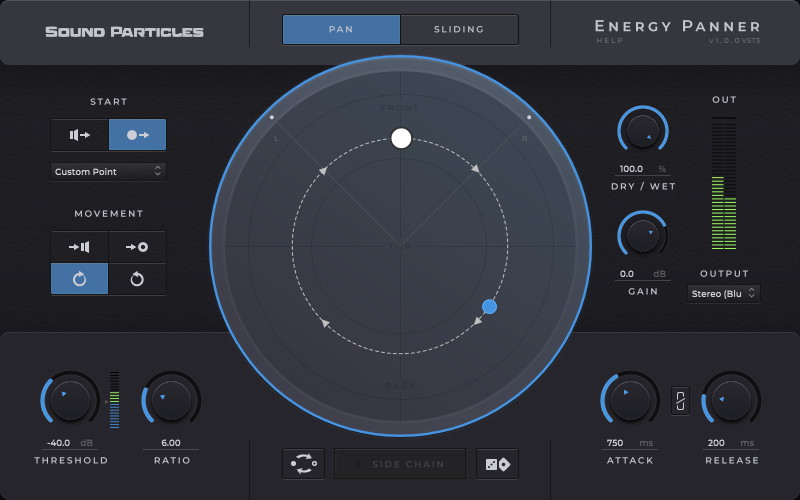Screen dimensions: 800x500
Task: Select clockwise rotation movement
Action: click(80, 279)
